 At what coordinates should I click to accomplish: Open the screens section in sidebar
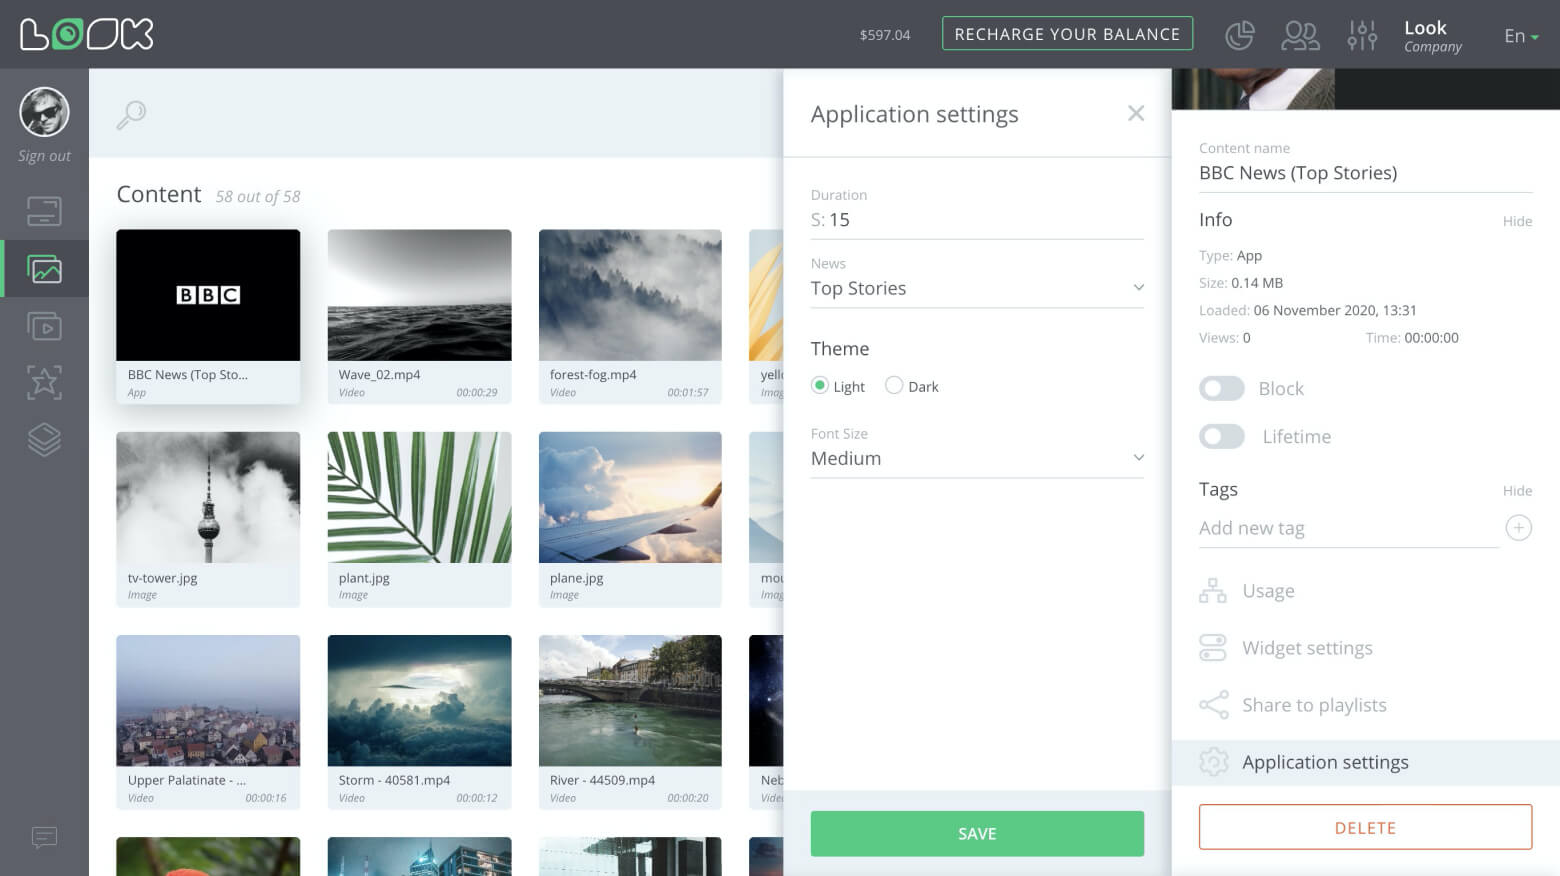click(44, 212)
